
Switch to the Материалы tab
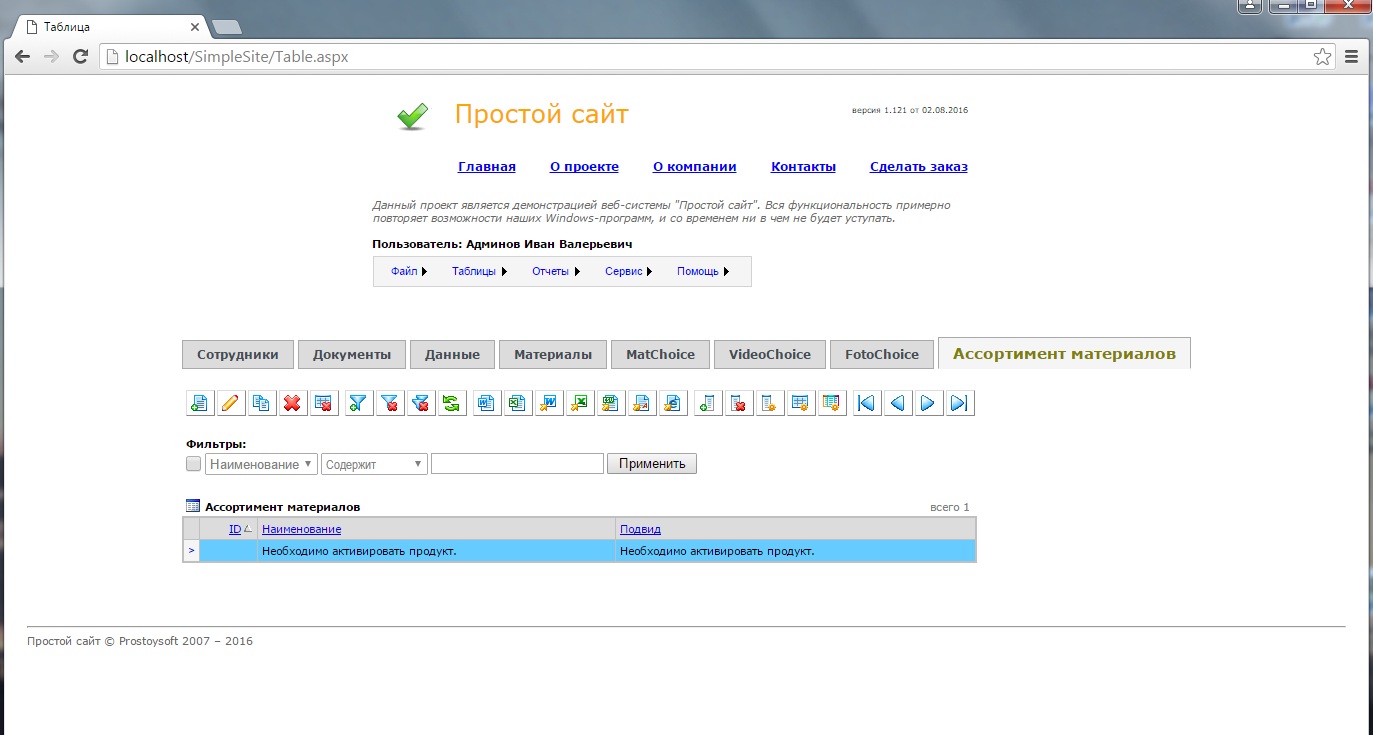pos(553,354)
